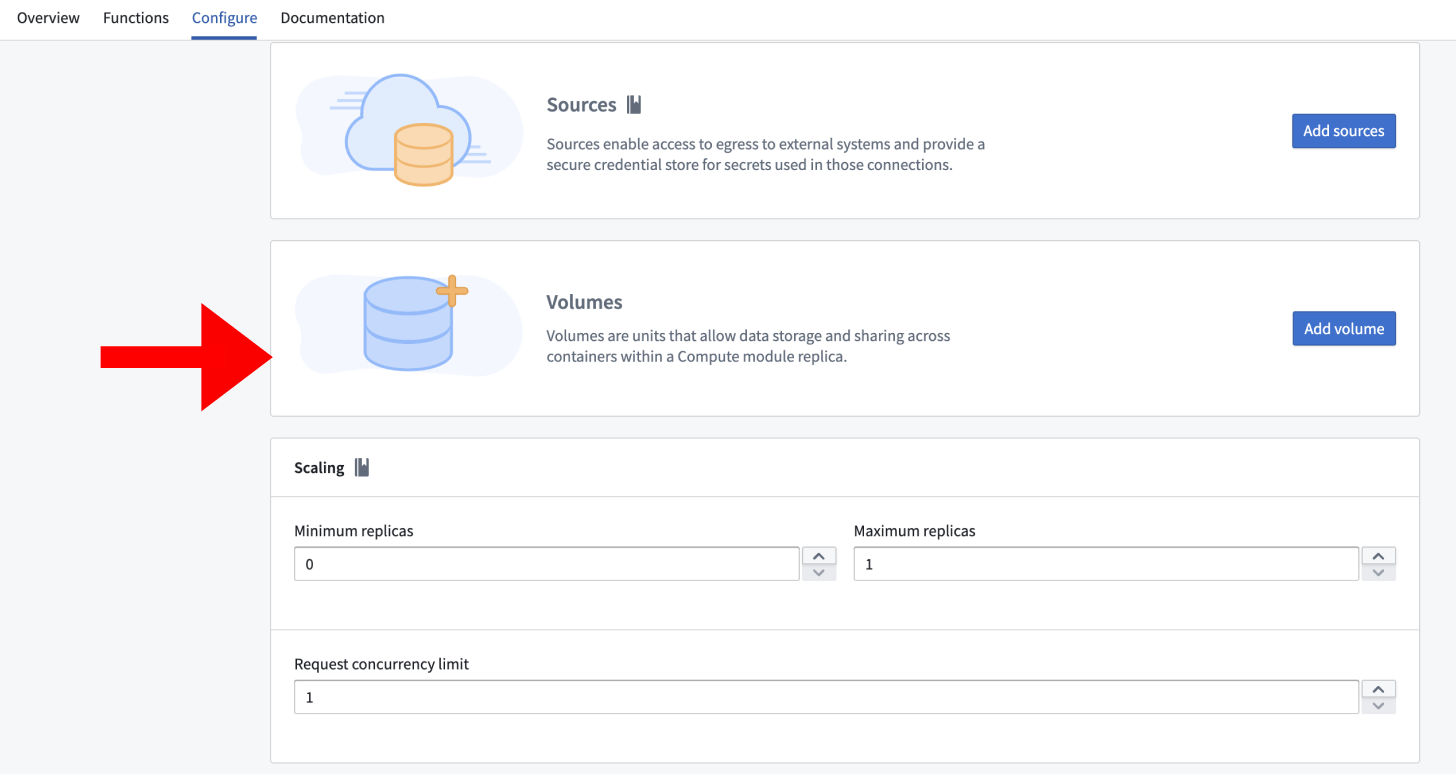Increment Minimum replicas using the up arrow
The height and width of the screenshot is (774, 1456).
point(819,556)
